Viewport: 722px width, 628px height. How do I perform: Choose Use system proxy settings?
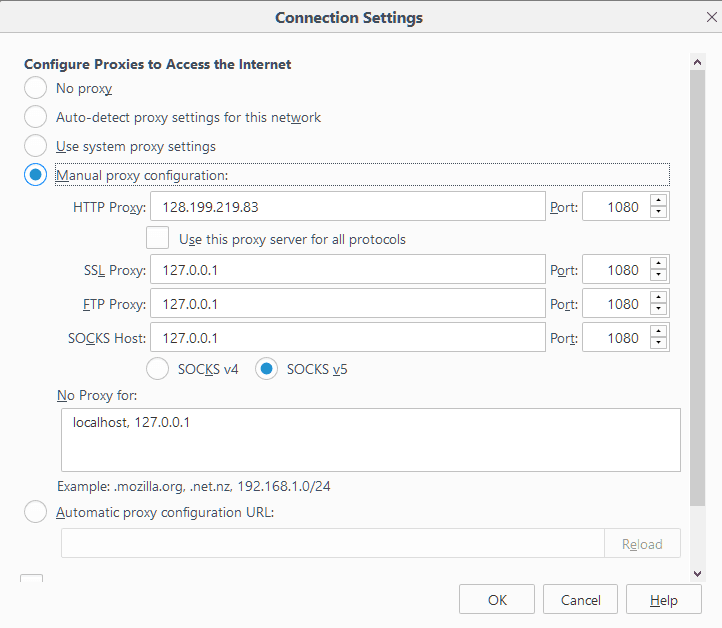pyautogui.click(x=35, y=145)
